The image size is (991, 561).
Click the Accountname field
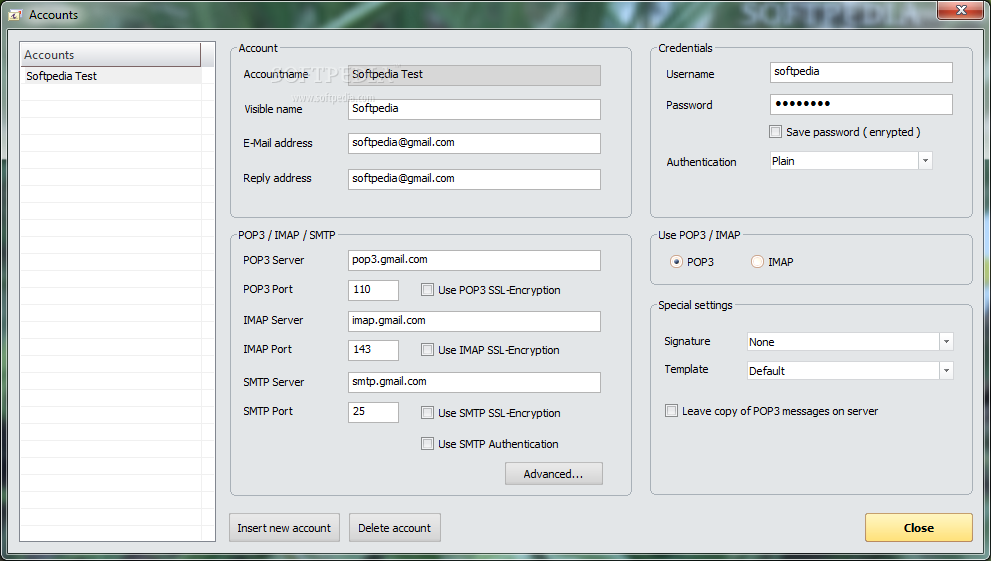coord(474,75)
